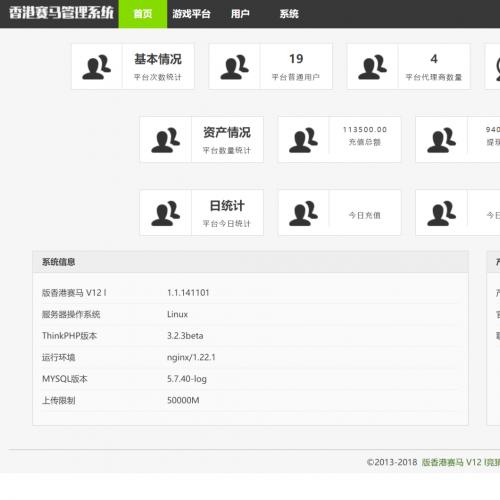
Task: Click the 4 agent count value
Action: [x=434, y=59]
